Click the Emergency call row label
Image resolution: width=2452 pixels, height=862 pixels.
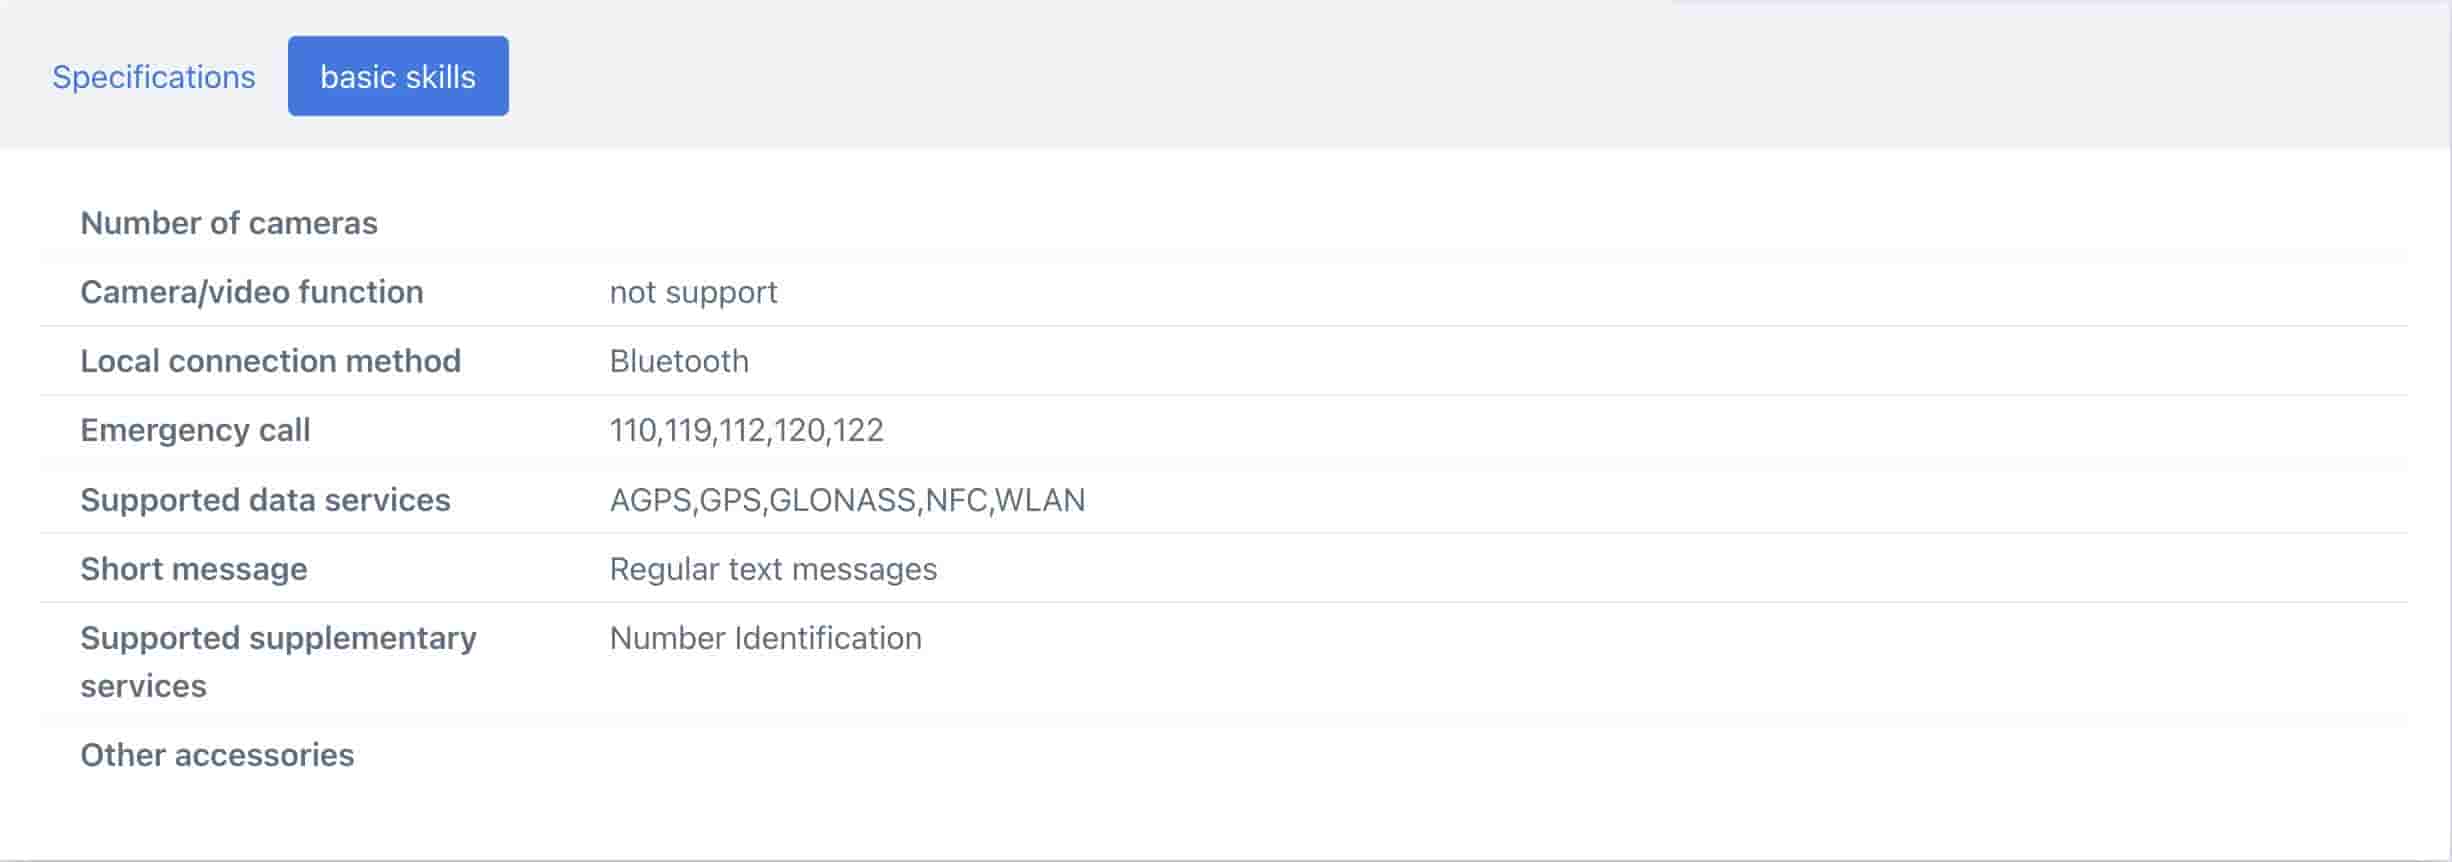195,430
